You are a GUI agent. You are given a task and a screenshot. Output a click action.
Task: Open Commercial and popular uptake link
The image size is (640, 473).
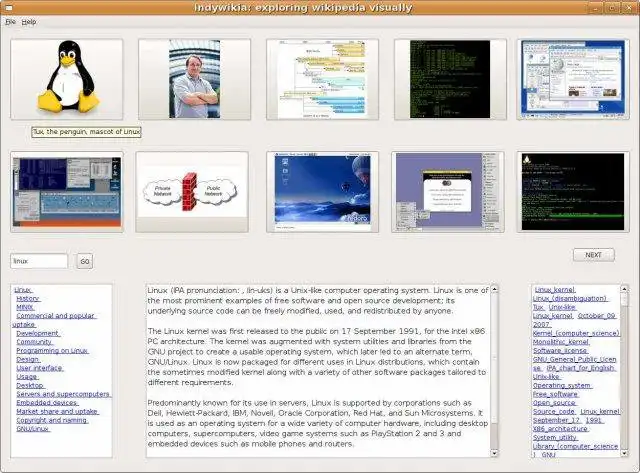[x=55, y=320]
